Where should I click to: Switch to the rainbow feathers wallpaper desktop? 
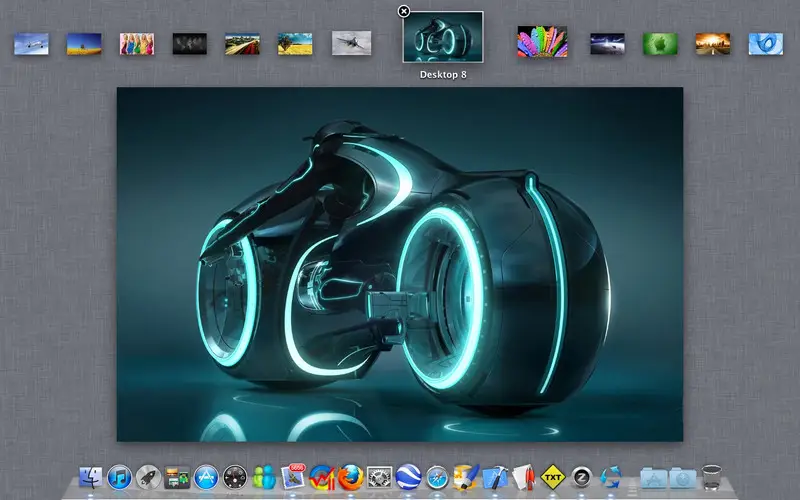(x=542, y=41)
